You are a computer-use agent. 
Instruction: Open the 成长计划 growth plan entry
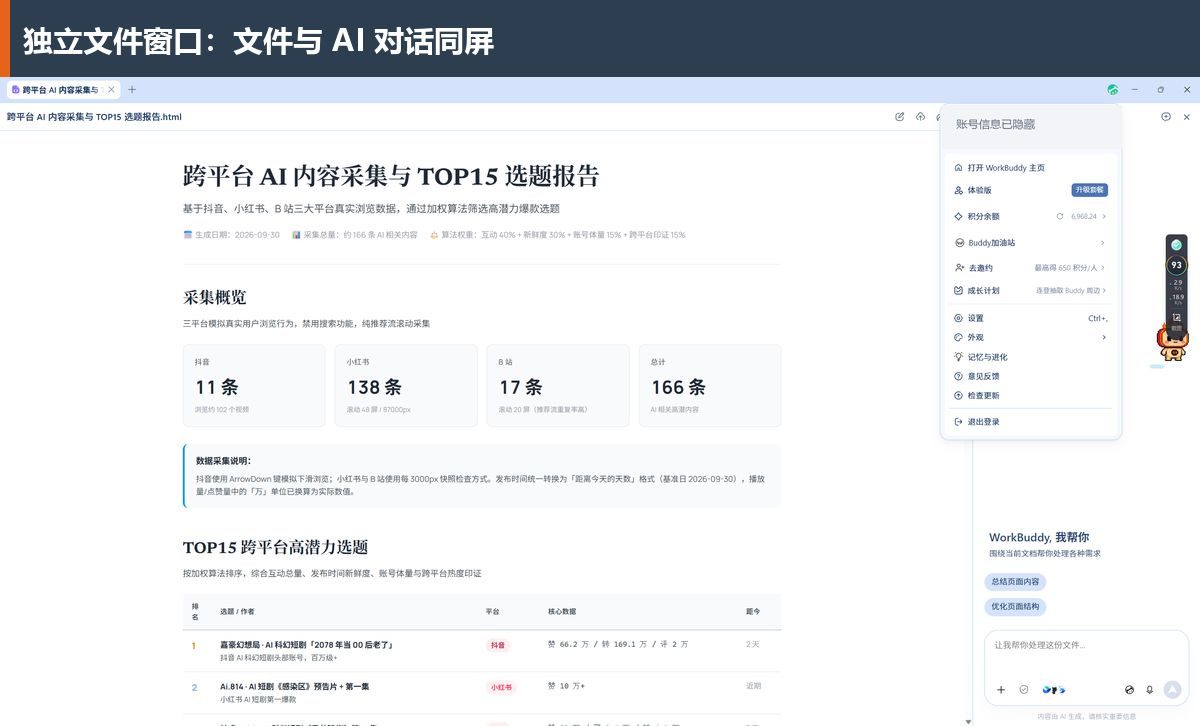1031,291
